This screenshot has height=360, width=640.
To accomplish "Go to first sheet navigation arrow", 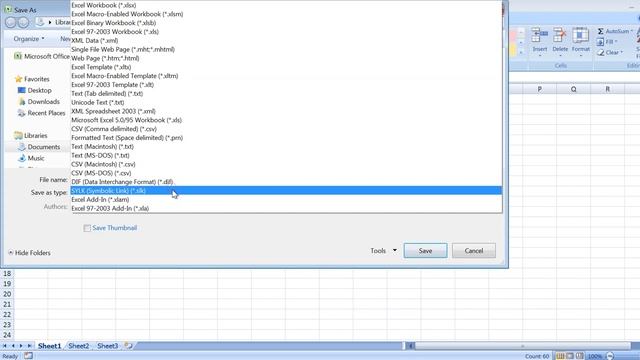I will point(5,346).
